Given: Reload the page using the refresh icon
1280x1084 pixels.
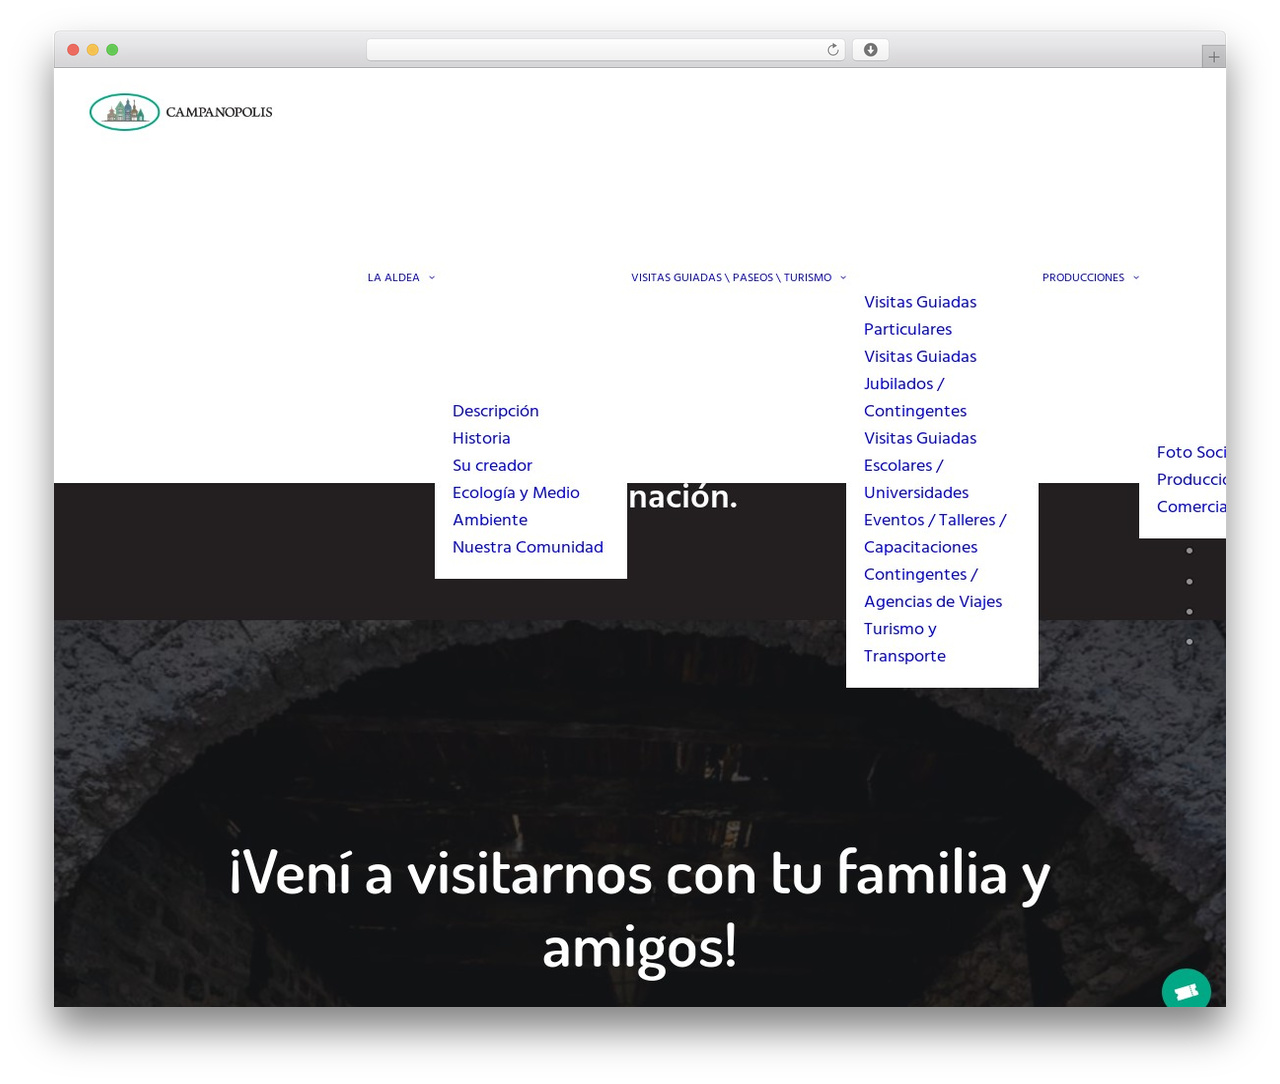Looking at the screenshot, I should [832, 50].
